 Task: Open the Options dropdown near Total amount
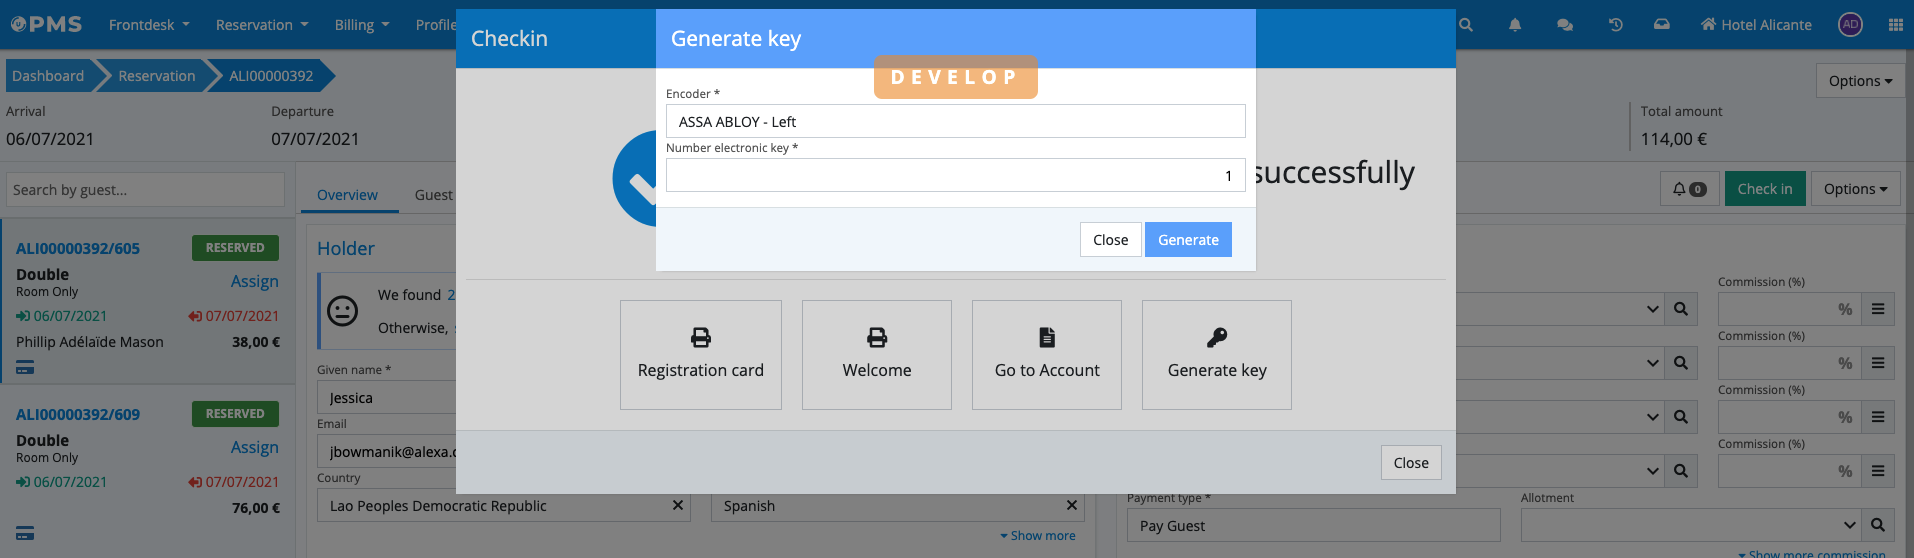(1859, 81)
